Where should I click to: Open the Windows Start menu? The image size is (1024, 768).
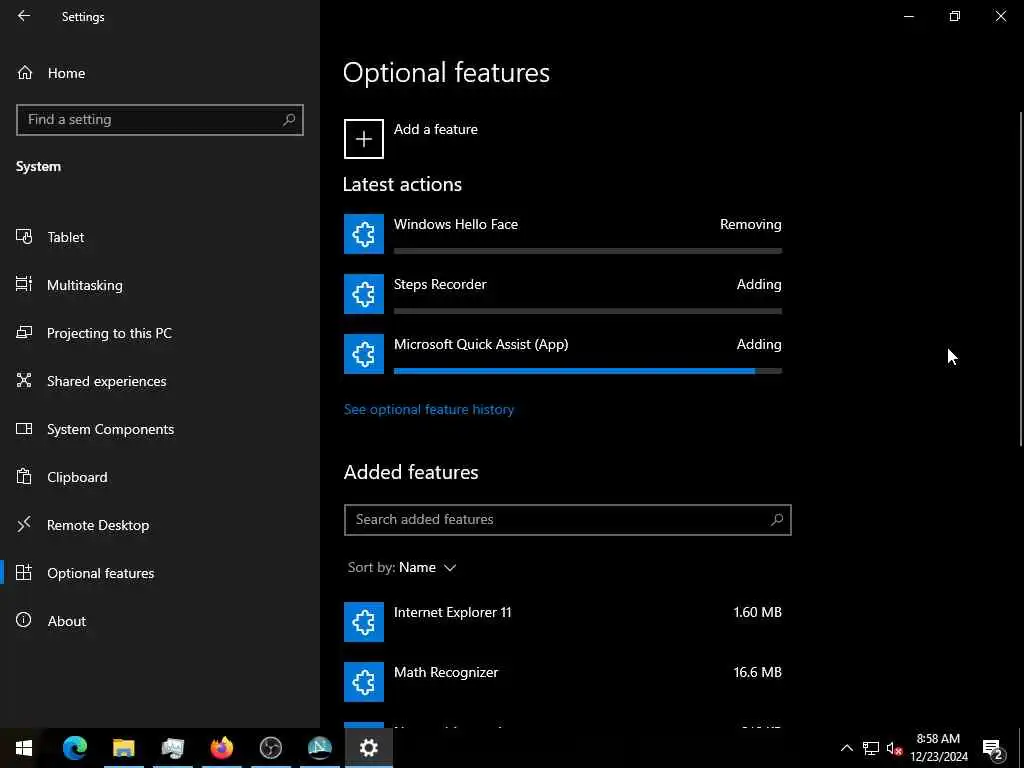24,748
